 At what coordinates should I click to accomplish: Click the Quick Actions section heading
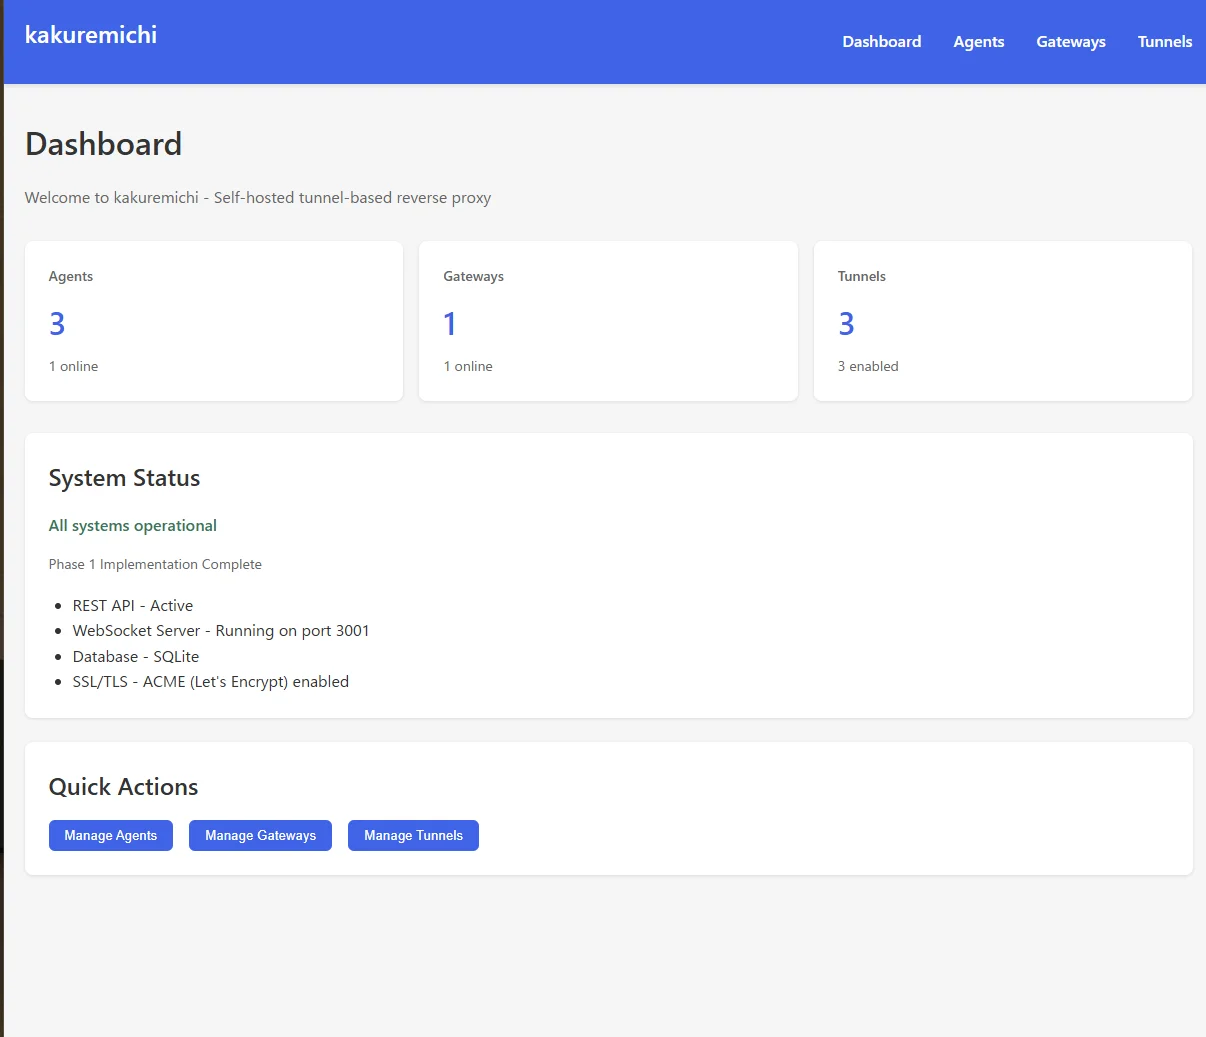(123, 787)
